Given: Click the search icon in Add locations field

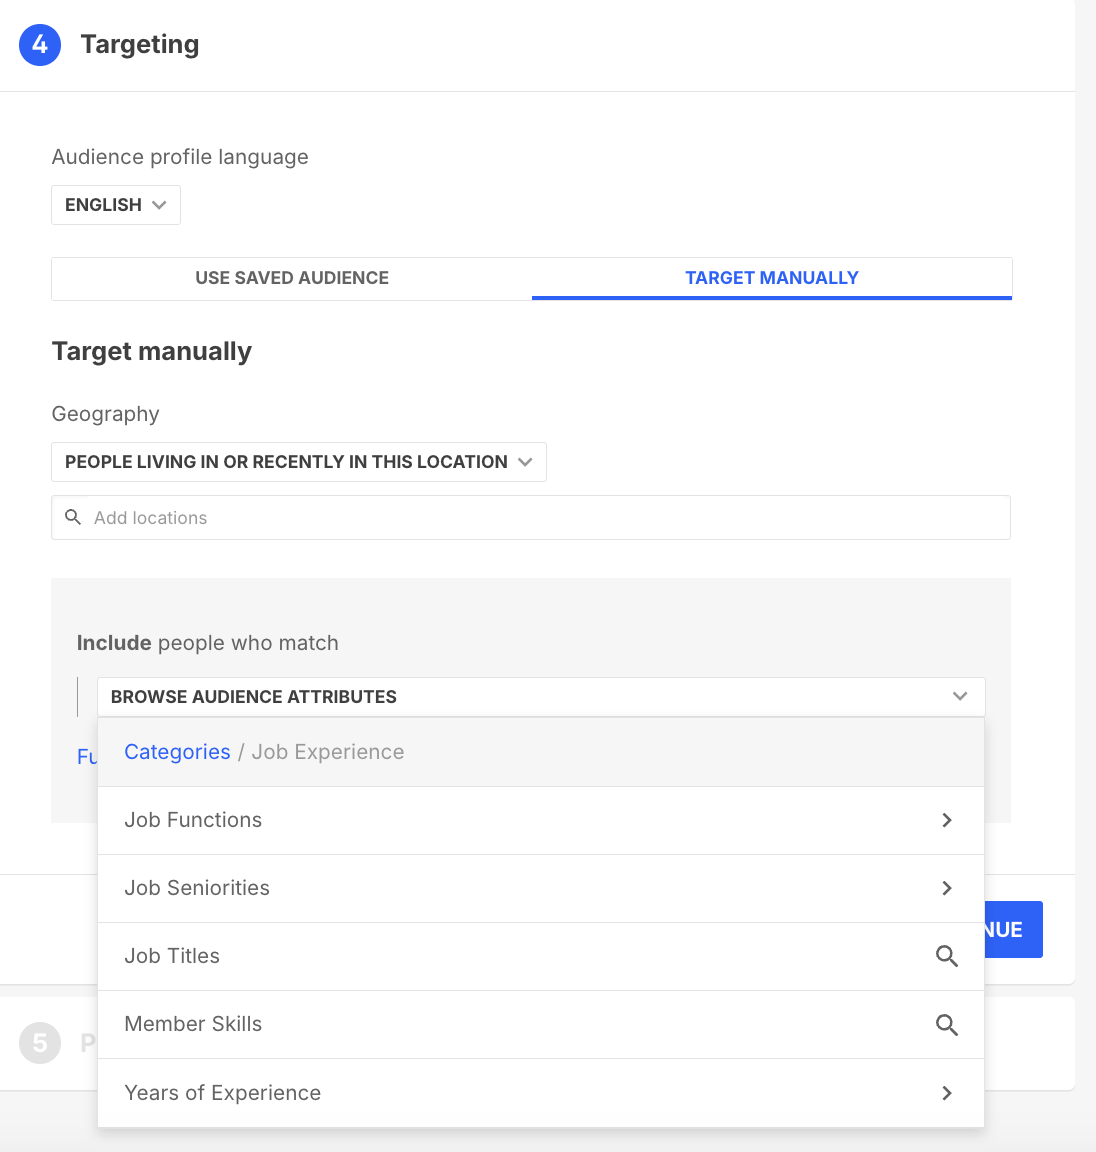Looking at the screenshot, I should 73,517.
